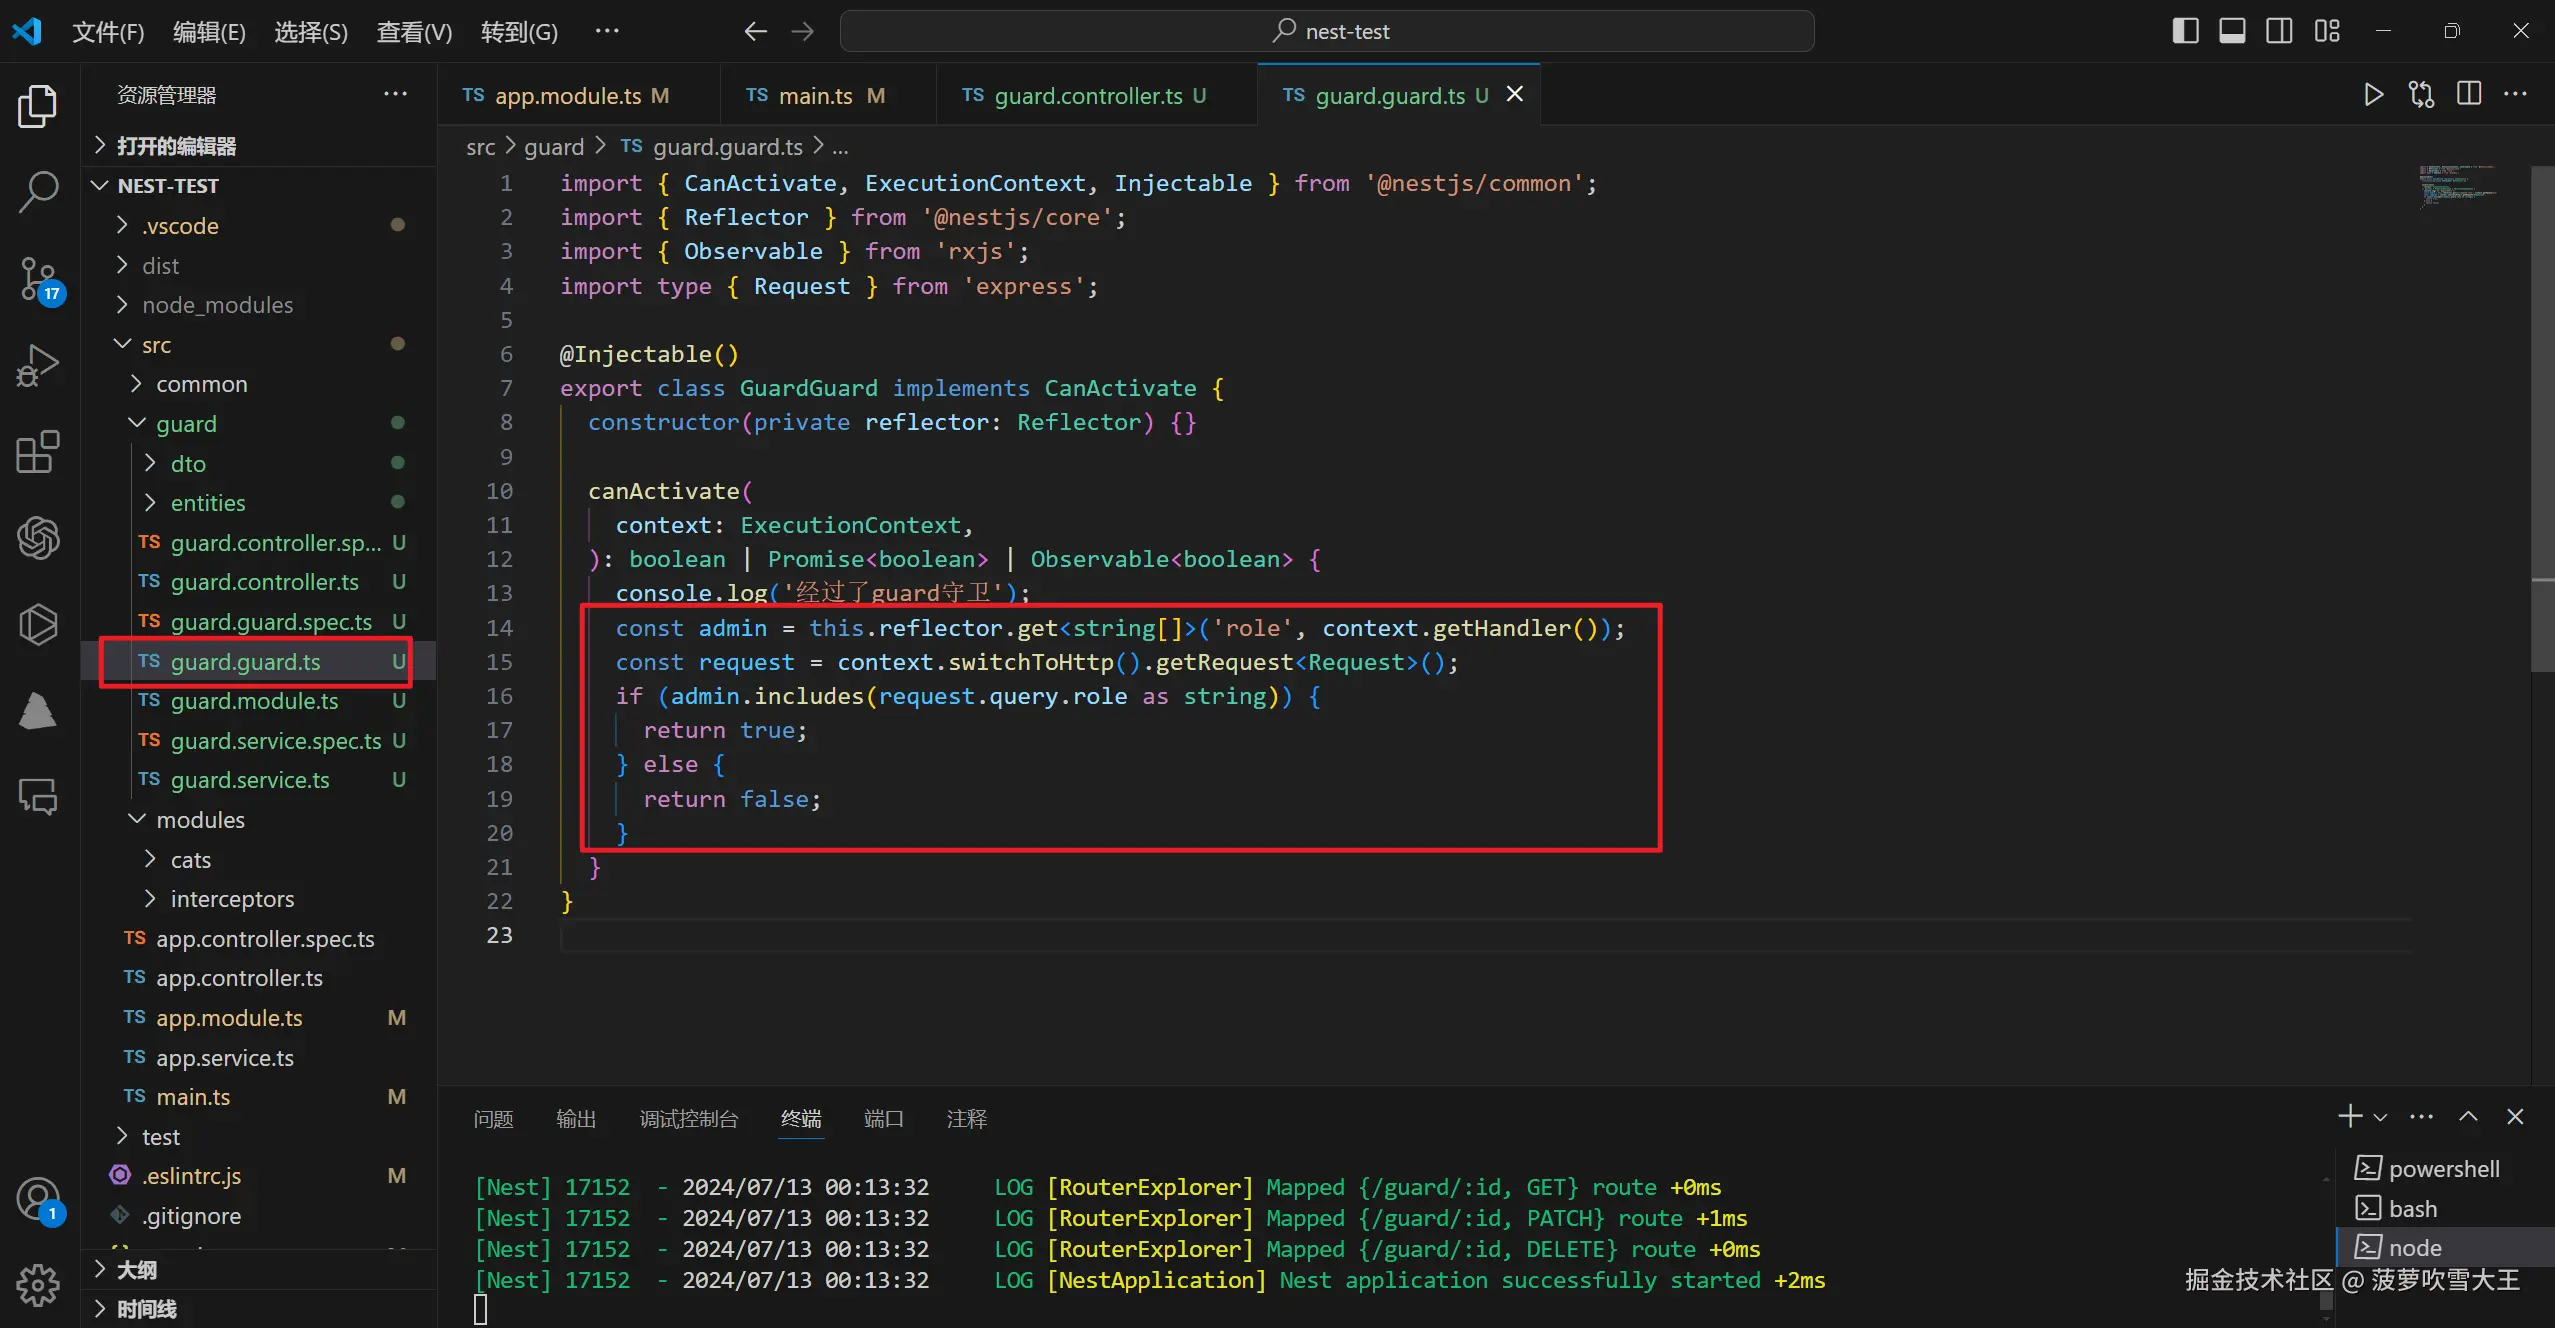The height and width of the screenshot is (1328, 2555).
Task: Switch to the 调试控制台 panel tab
Action: click(x=688, y=1119)
